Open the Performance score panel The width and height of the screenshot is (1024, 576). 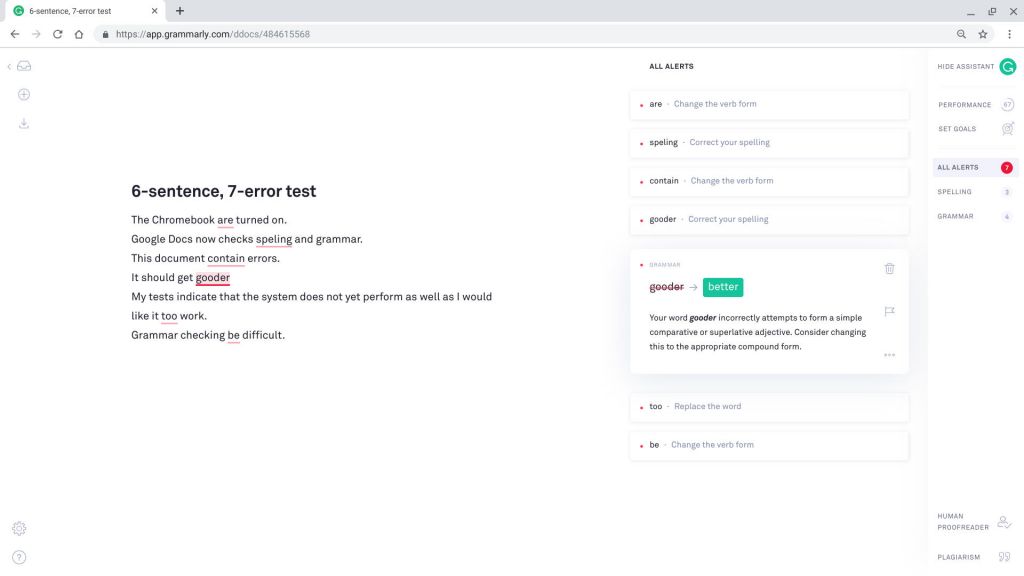(x=963, y=104)
